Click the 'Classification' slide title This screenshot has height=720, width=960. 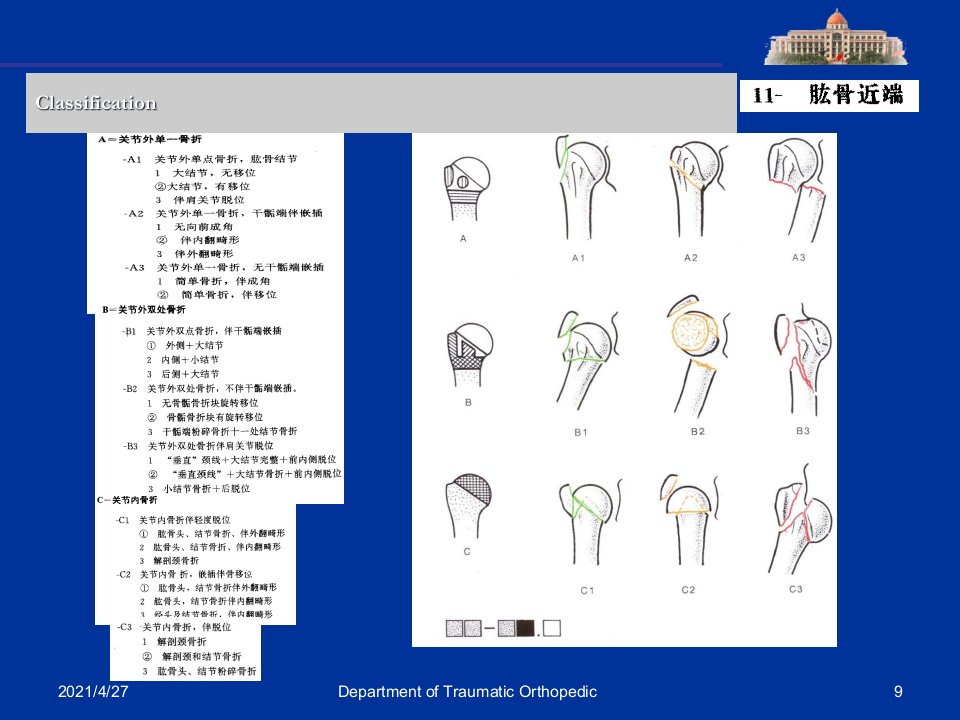pos(96,103)
